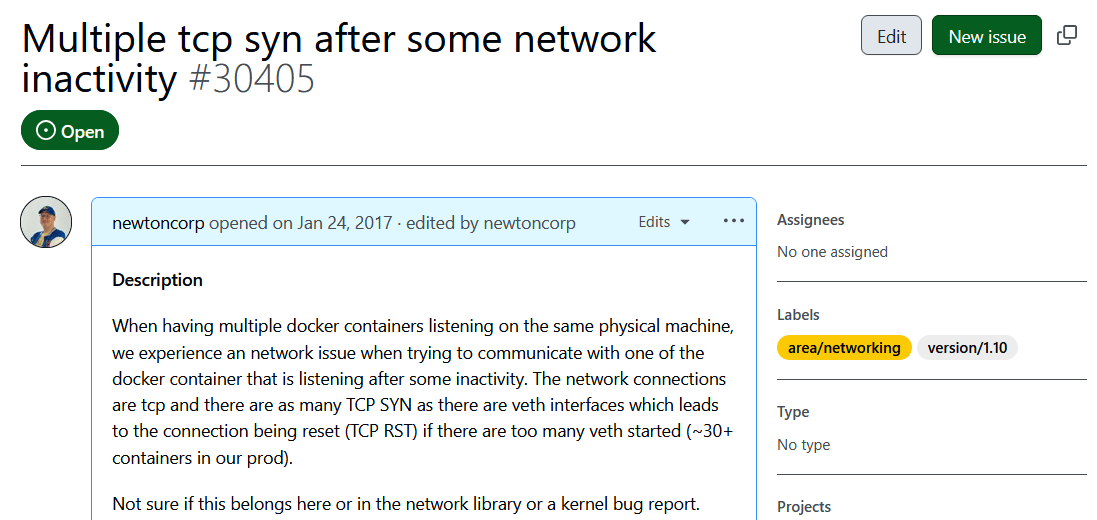This screenshot has height=520, width=1097.
Task: Click the Labels sidebar heading
Action: click(x=798, y=315)
